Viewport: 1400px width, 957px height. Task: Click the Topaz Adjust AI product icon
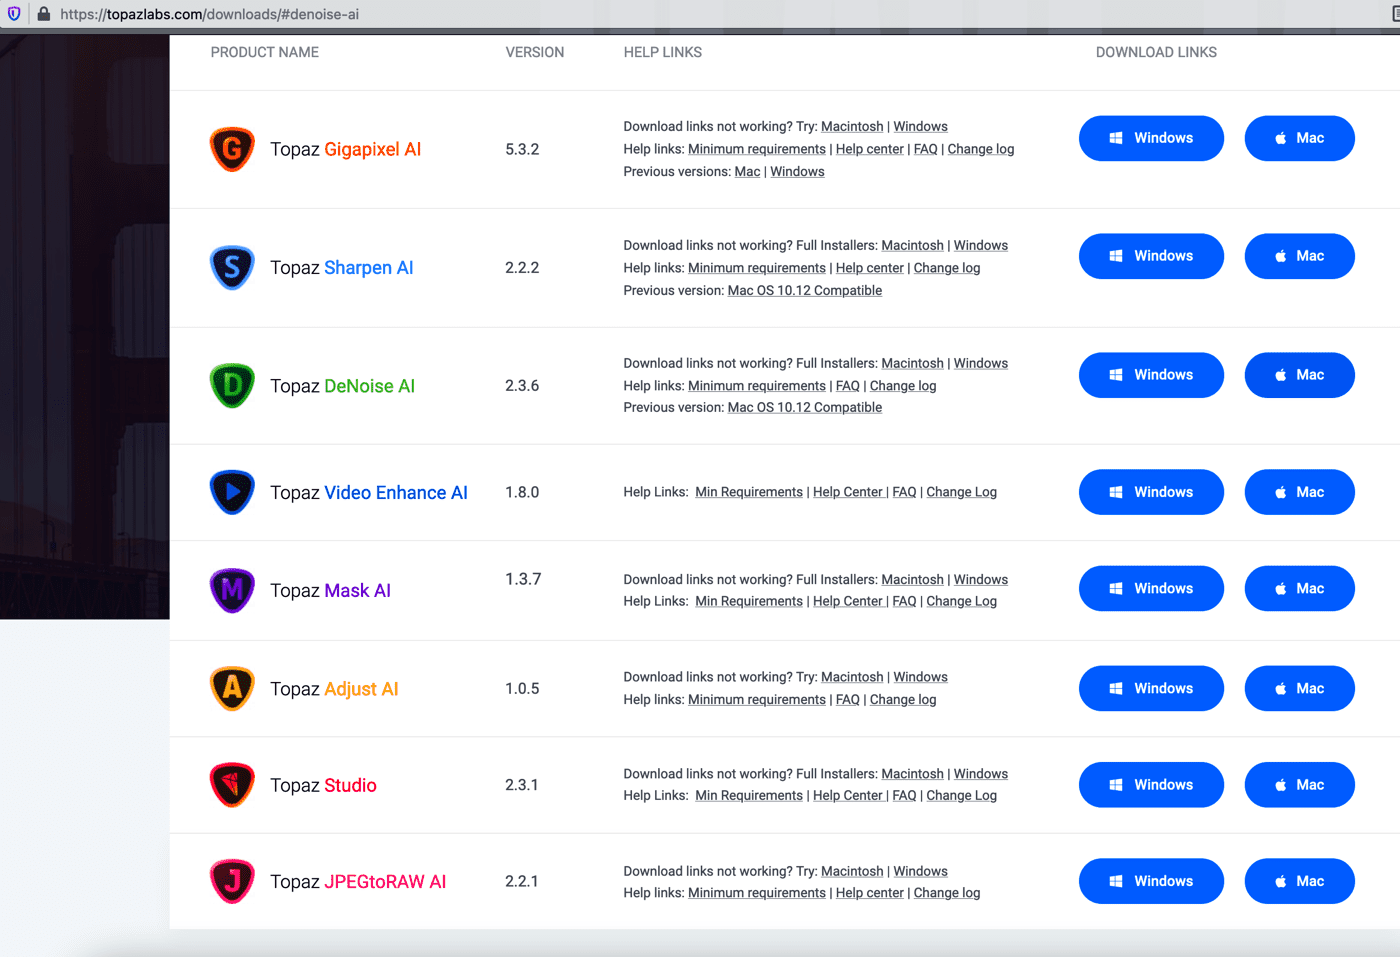click(232, 688)
